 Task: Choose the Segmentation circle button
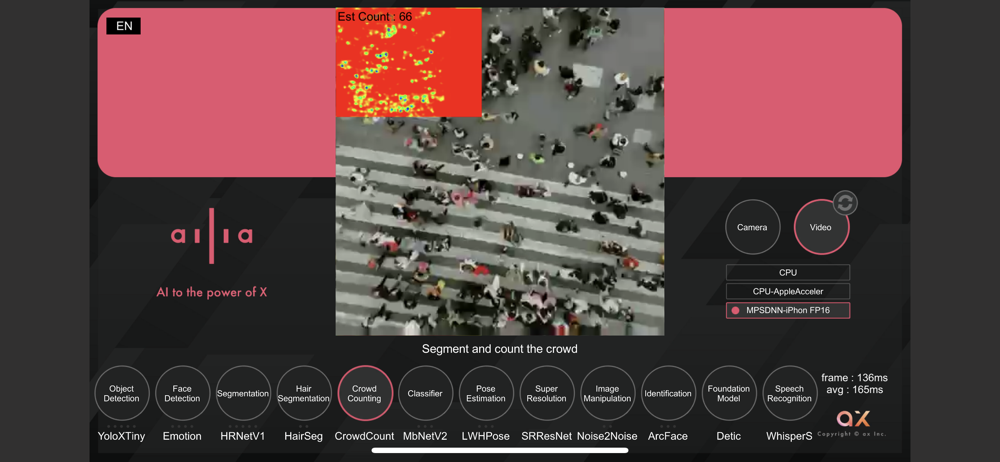[x=243, y=393]
